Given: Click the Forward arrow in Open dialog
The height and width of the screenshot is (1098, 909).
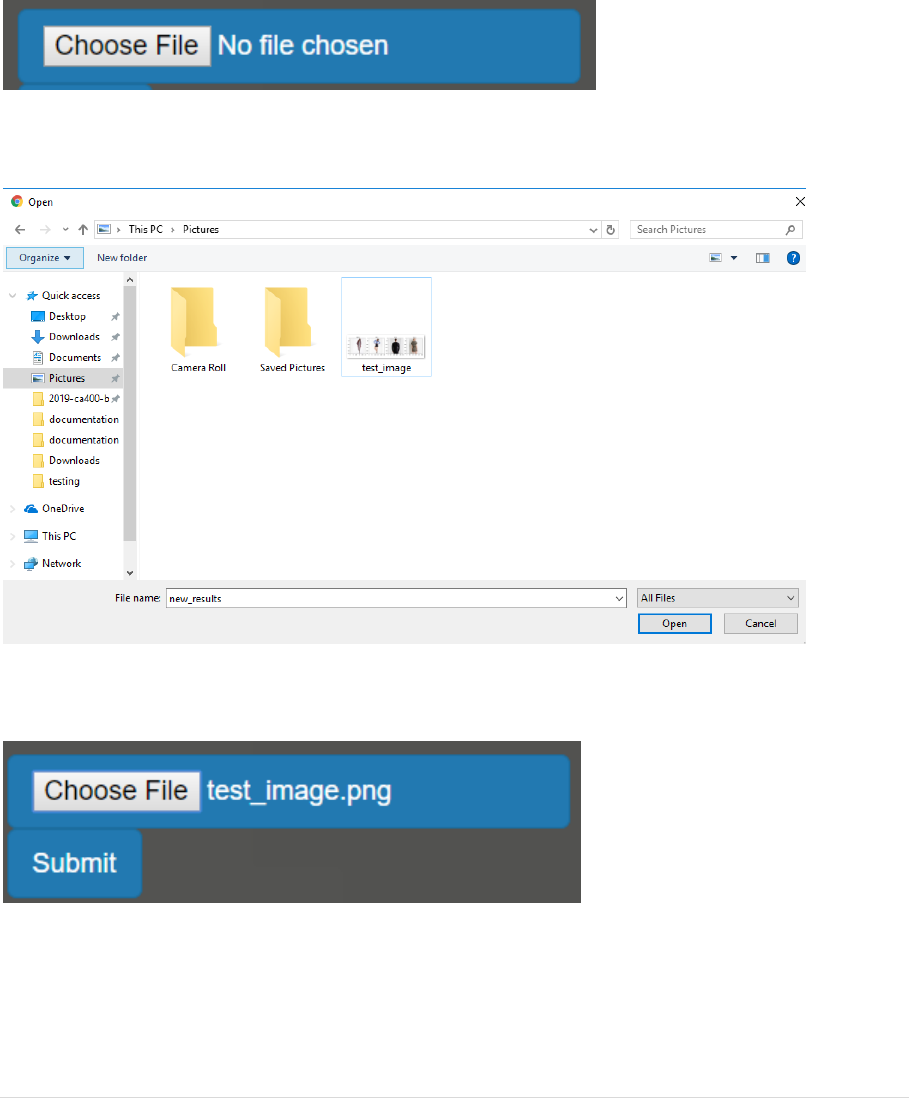Looking at the screenshot, I should coord(45,230).
